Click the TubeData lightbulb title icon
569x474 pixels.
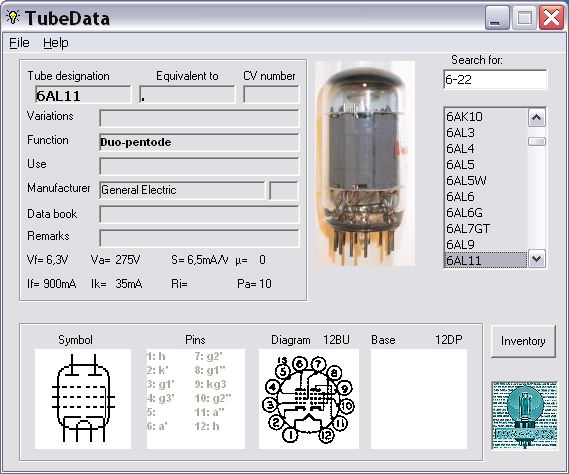13,17
